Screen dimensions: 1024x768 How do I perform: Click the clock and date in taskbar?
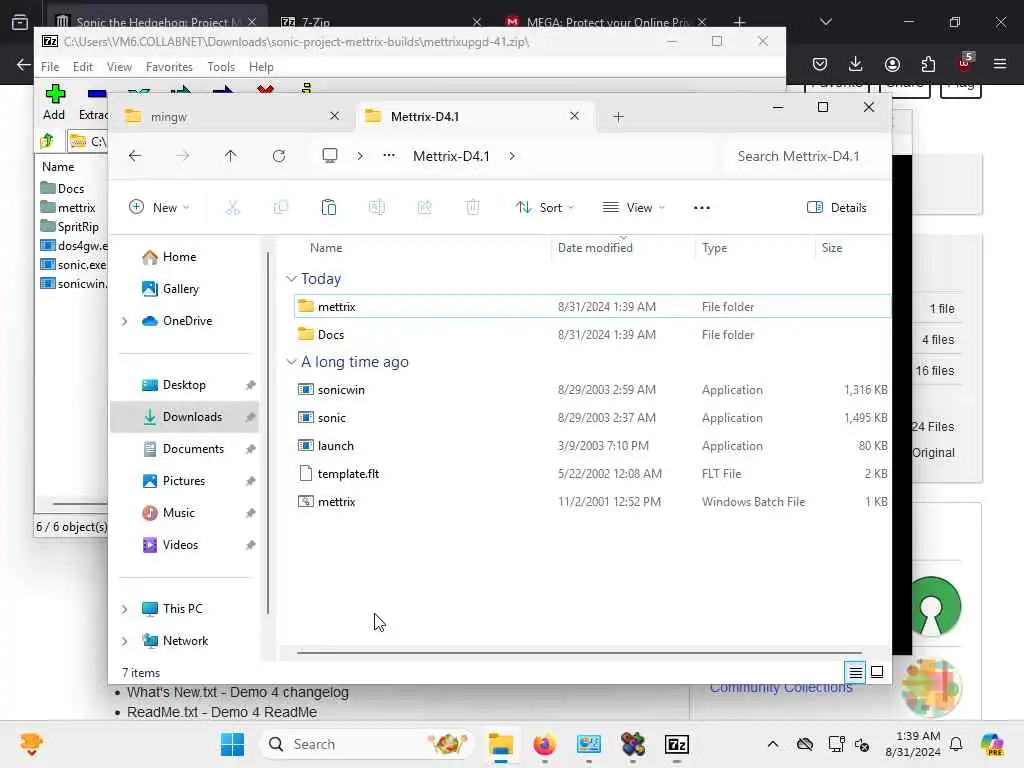point(913,744)
